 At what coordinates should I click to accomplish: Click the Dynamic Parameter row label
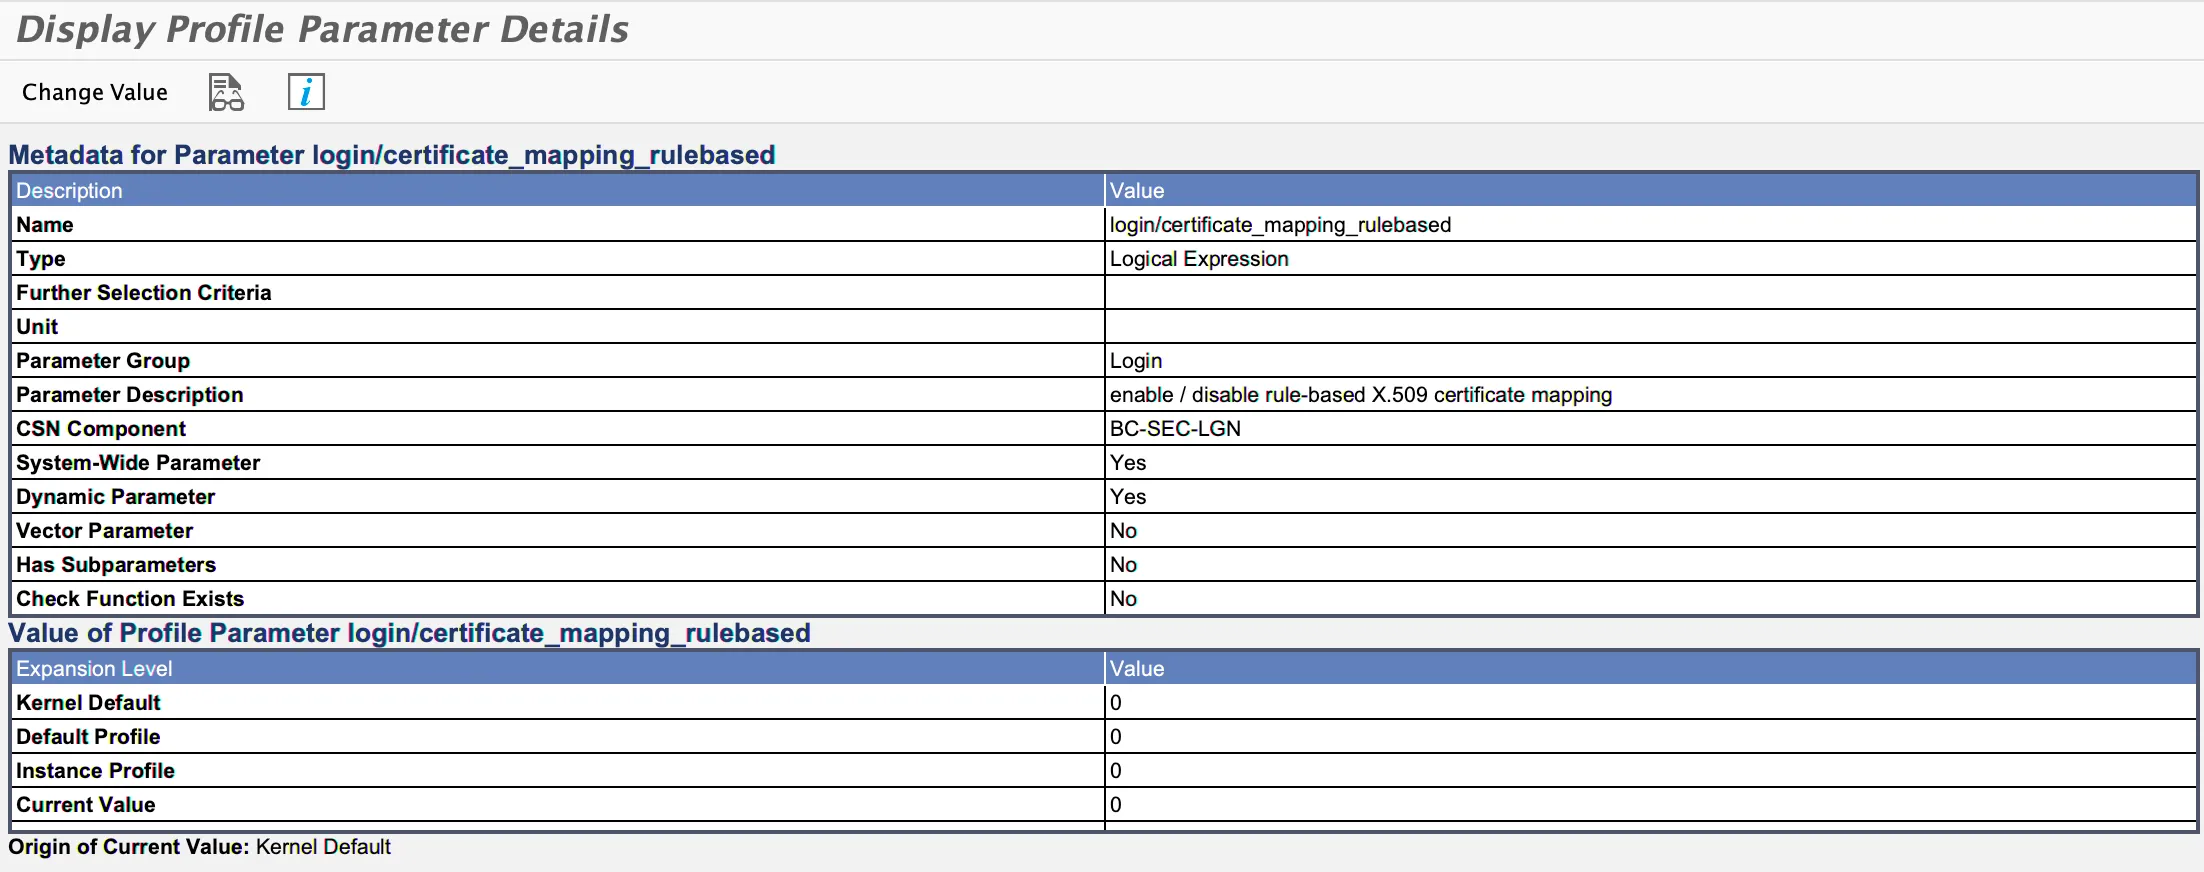tap(116, 496)
